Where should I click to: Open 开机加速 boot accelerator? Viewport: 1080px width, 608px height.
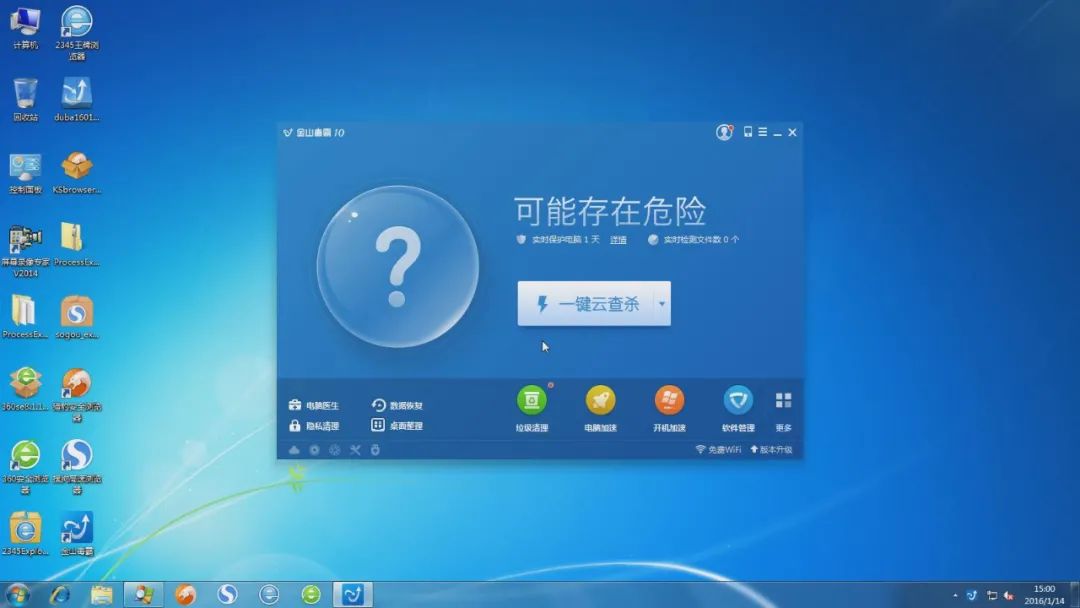[x=669, y=409]
